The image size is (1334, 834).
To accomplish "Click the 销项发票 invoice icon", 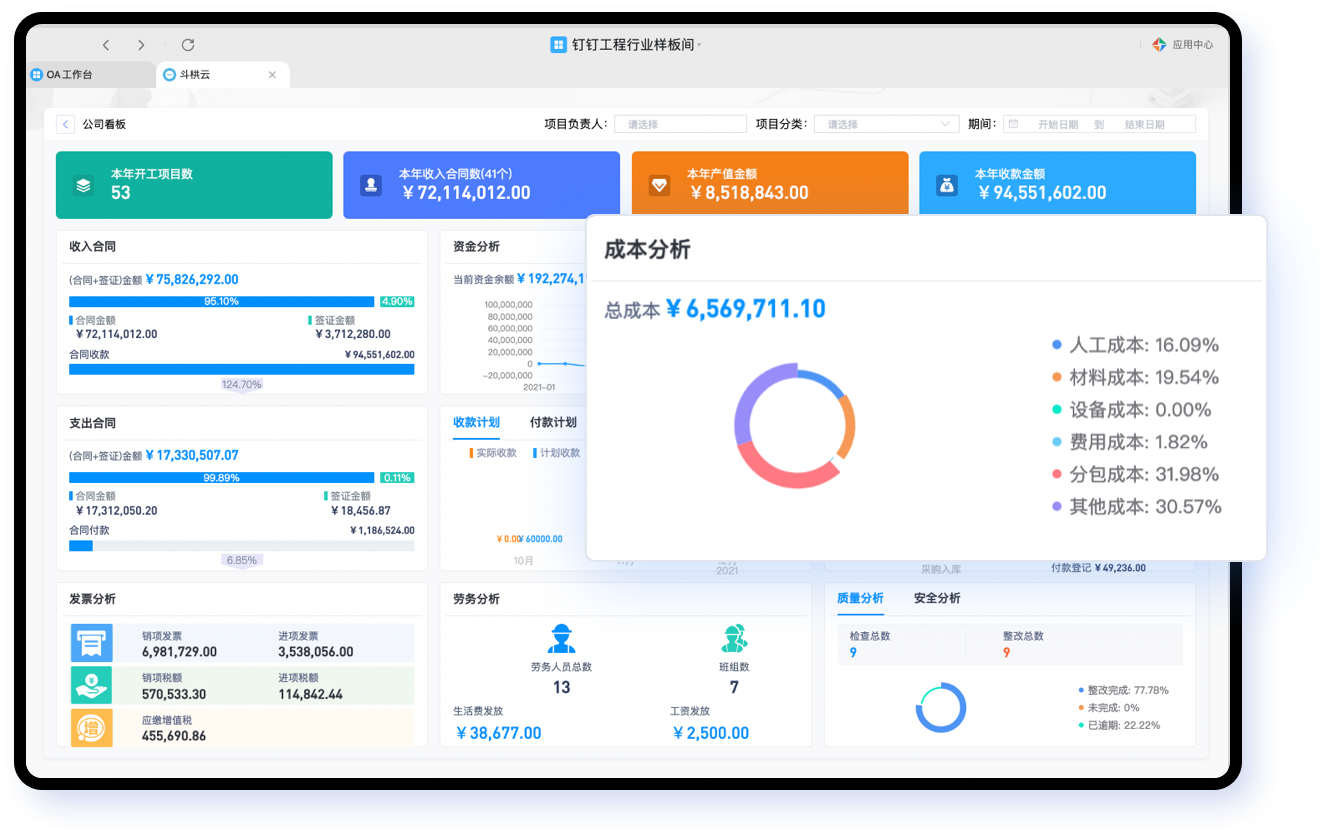I will click(x=92, y=643).
